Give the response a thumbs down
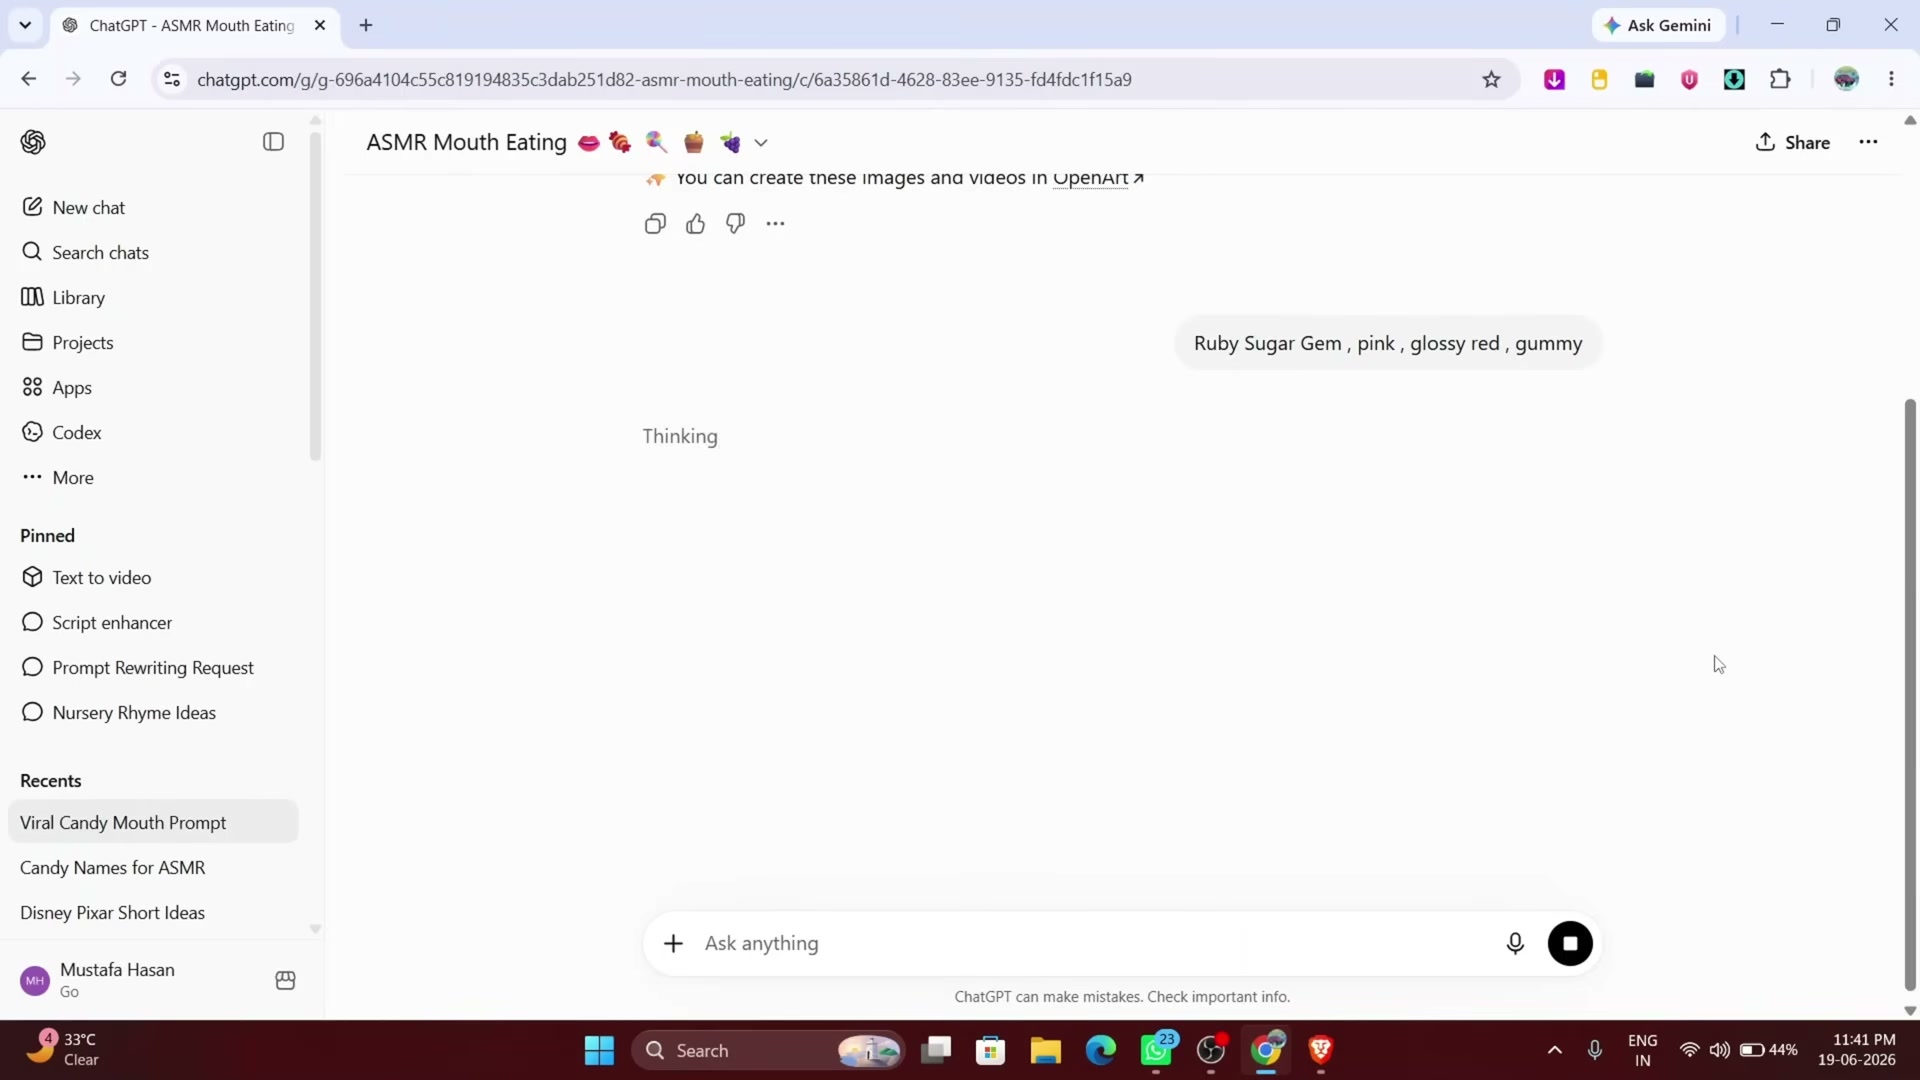 (x=736, y=224)
